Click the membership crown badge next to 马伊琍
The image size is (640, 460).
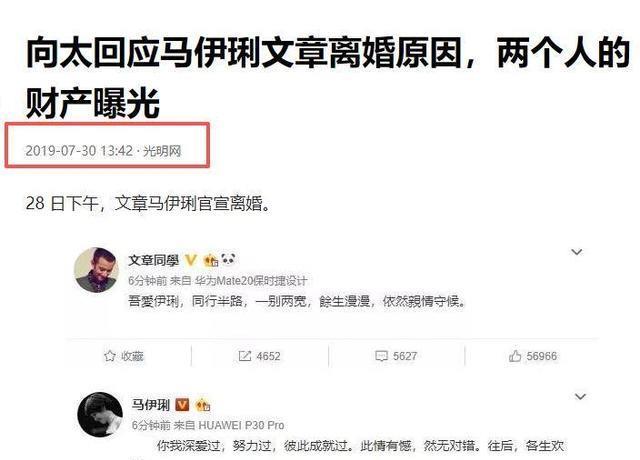coord(203,405)
